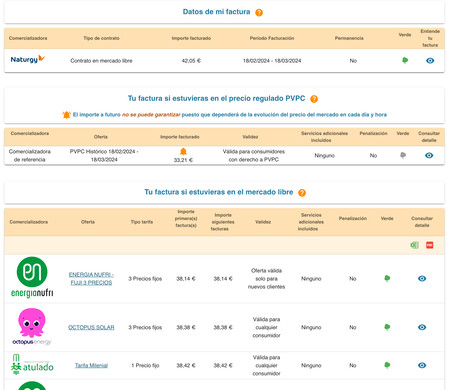
Task: Click green leaf icon in Naturgy row
Action: [405, 60]
